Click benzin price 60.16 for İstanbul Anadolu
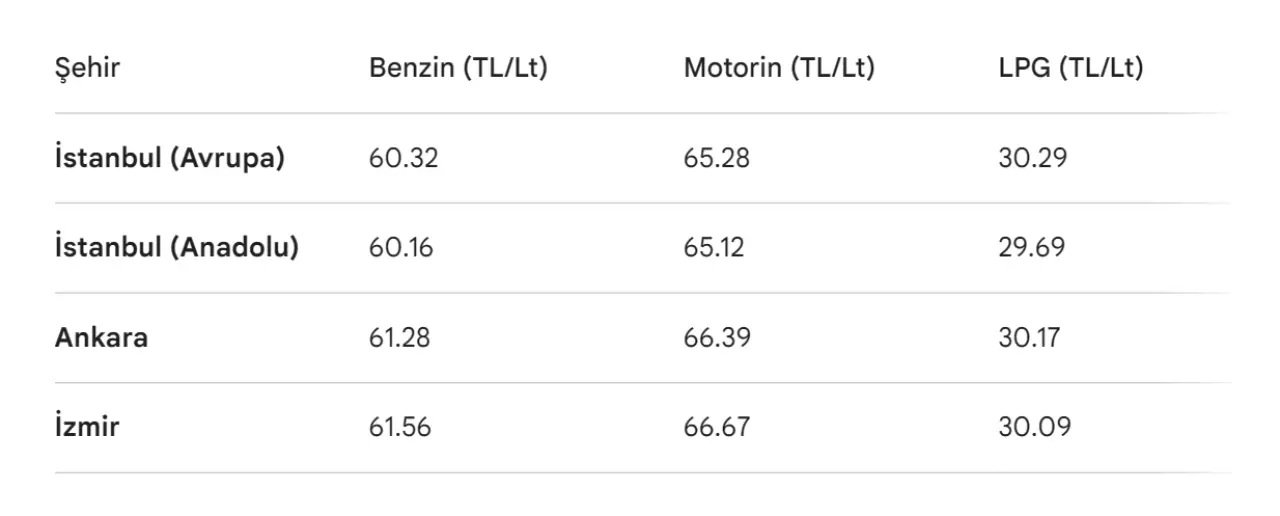The image size is (1280, 516). (x=401, y=248)
